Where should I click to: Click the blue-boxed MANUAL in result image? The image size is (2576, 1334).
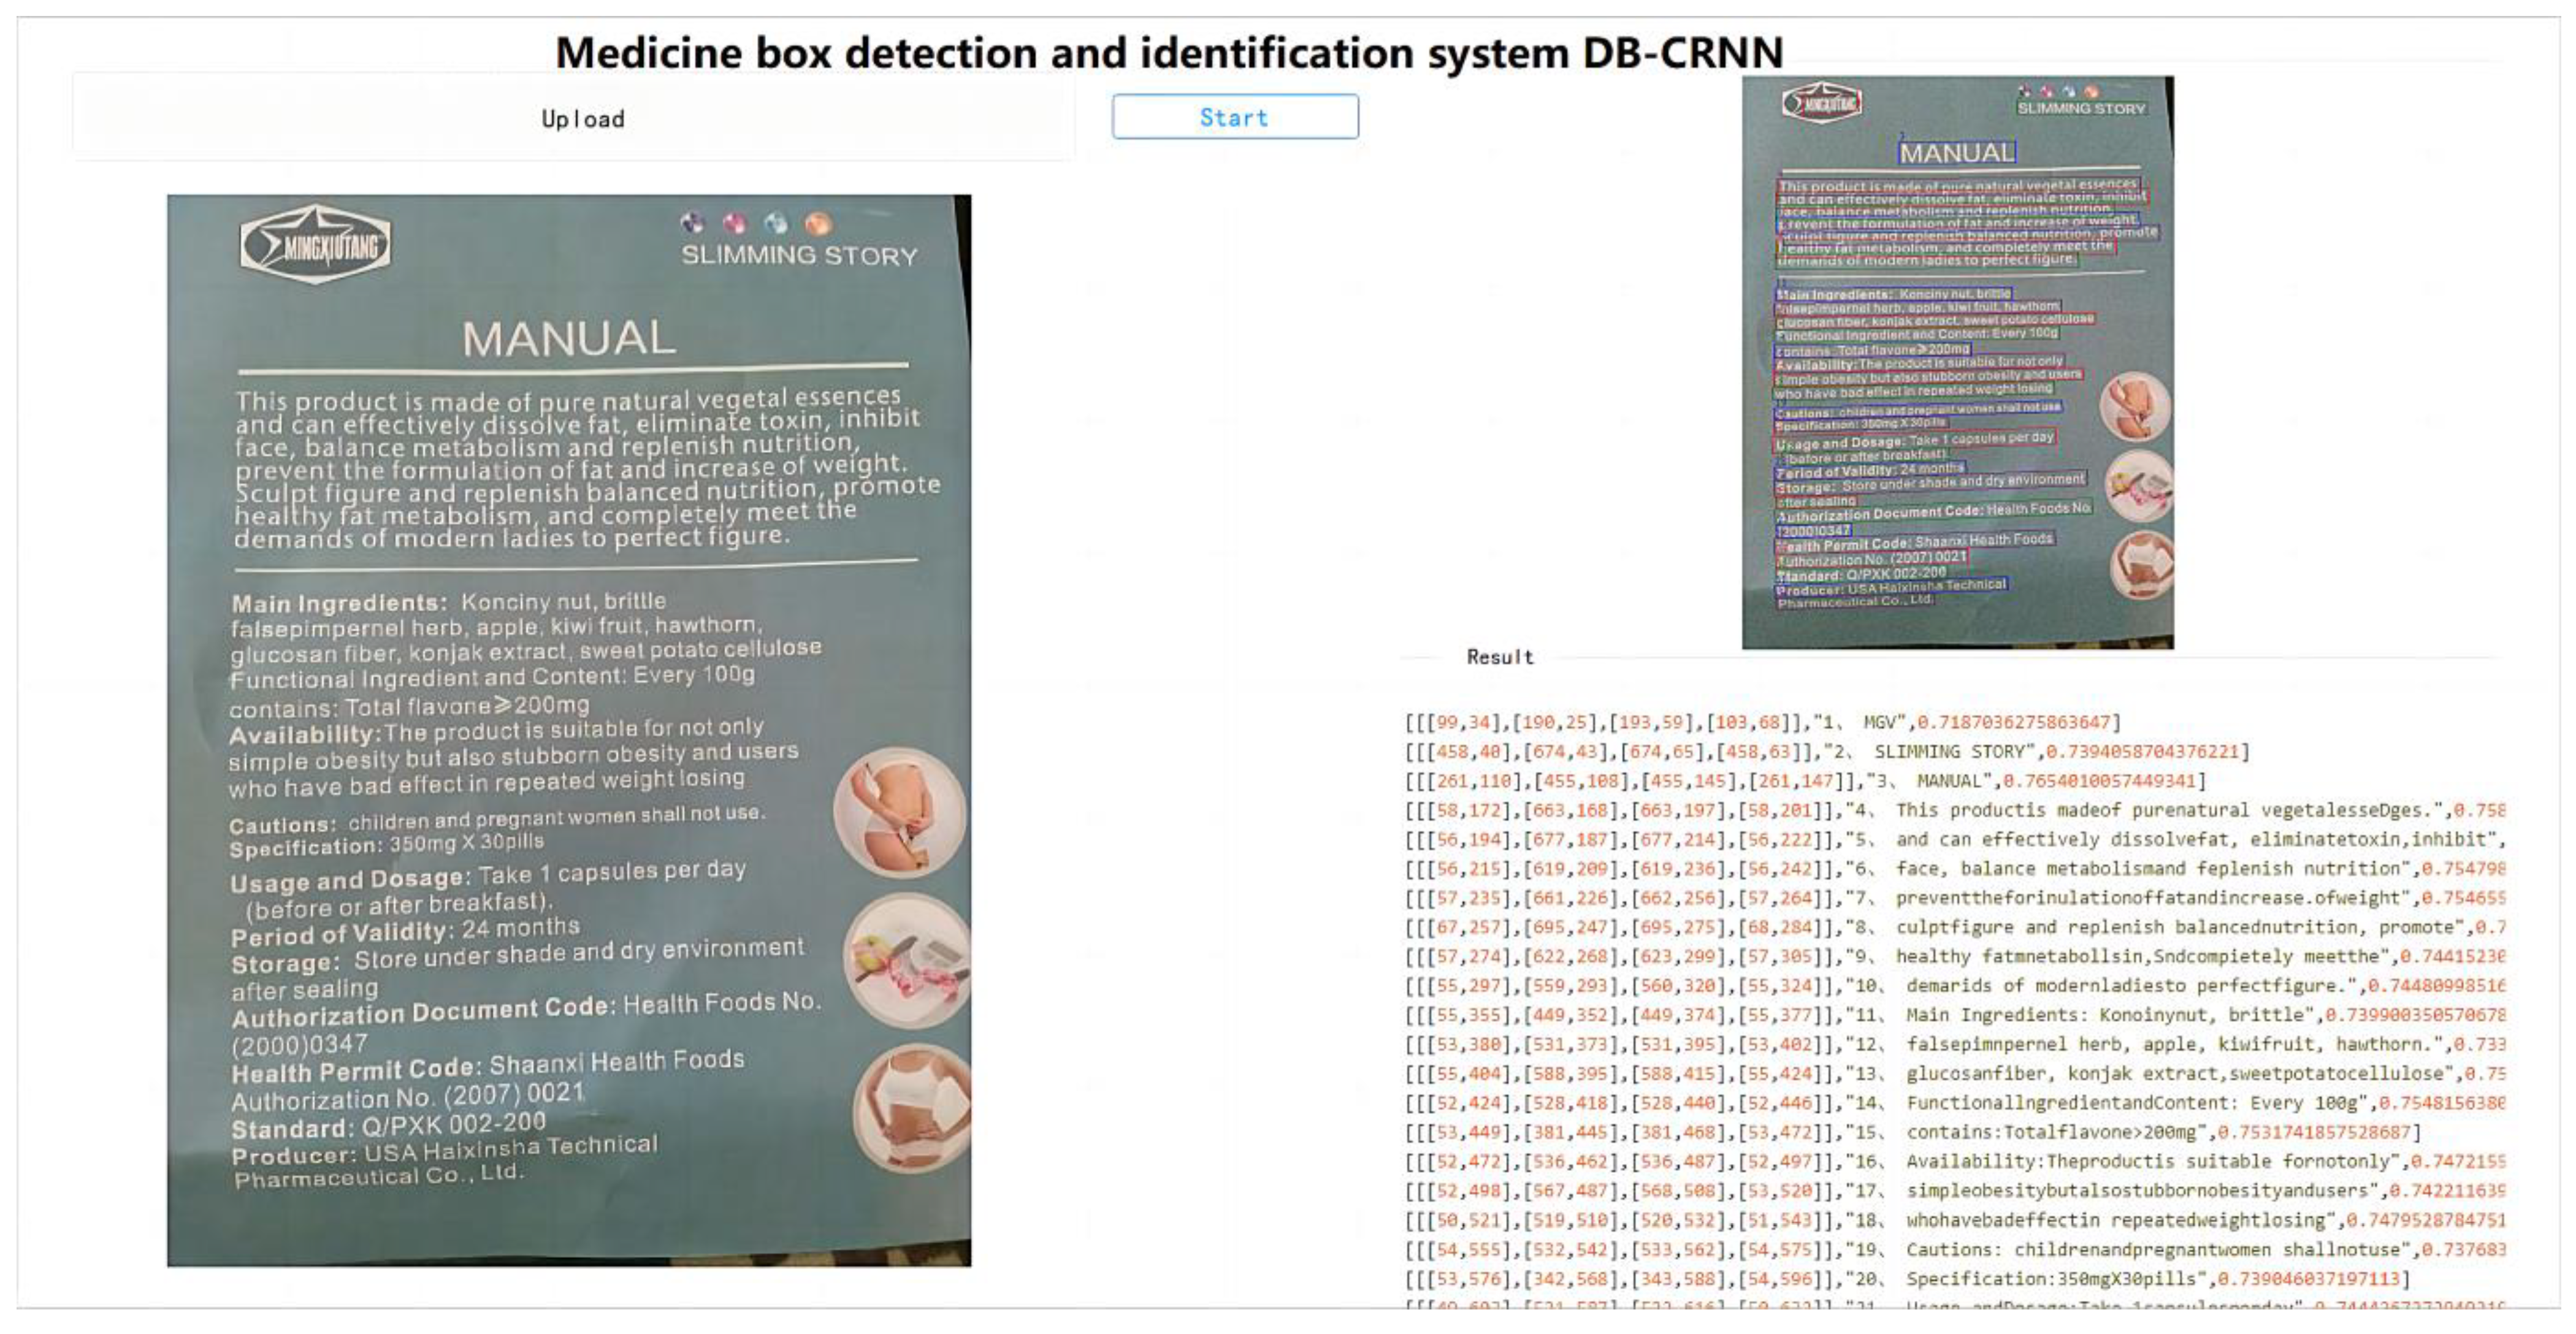point(1957,153)
